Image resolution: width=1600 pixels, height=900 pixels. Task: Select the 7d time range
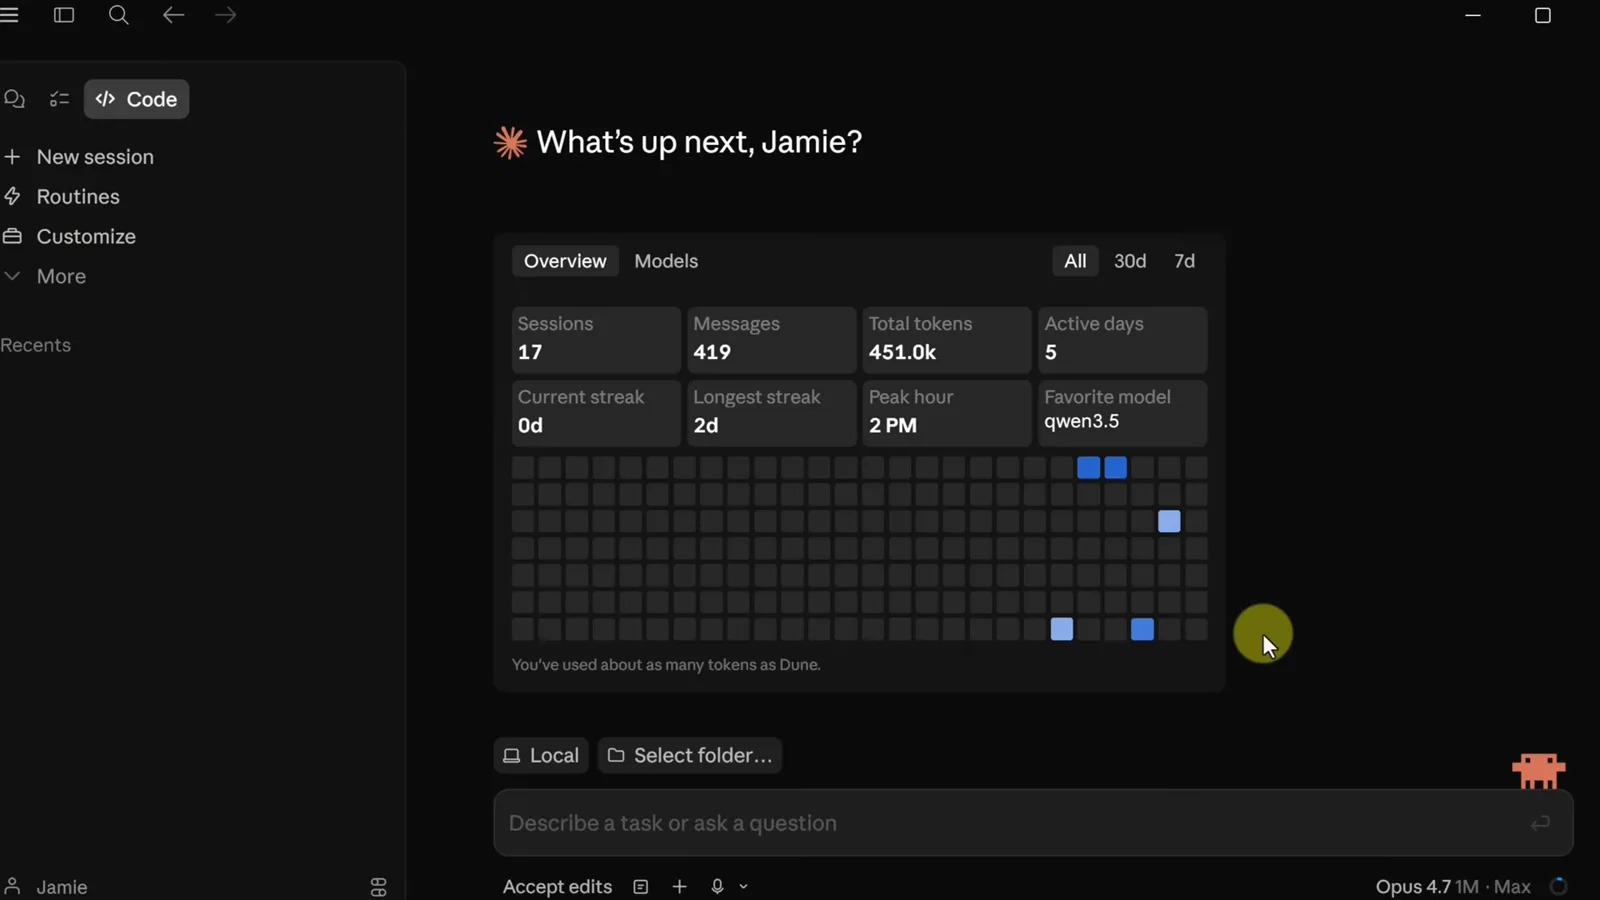pos(1184,261)
